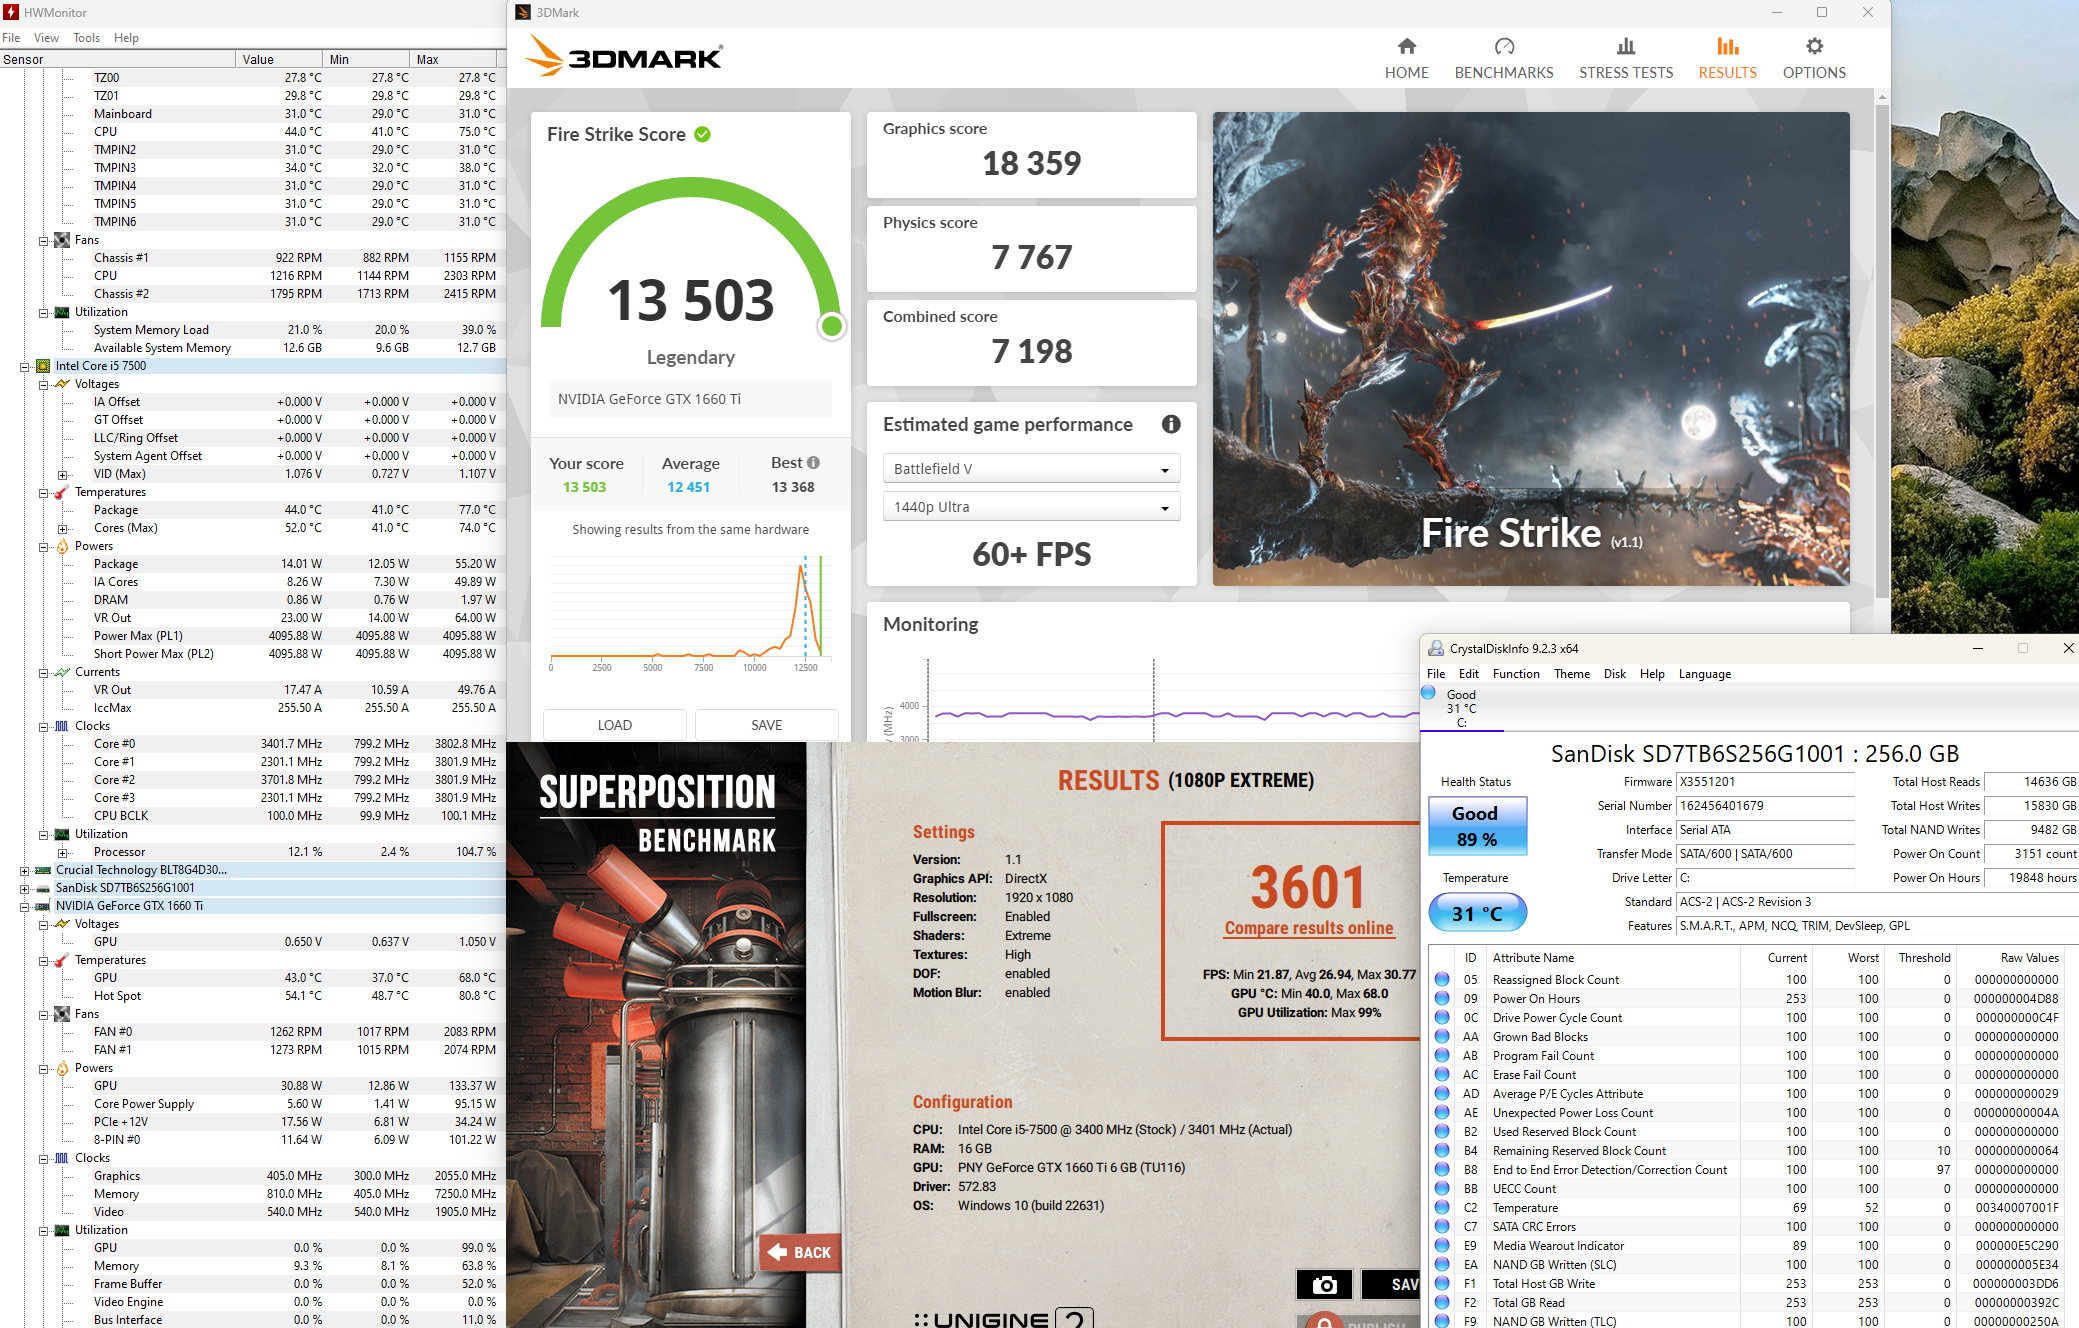The image size is (2079, 1328).
Task: Open STRESS TESTS section in 3DMark
Action: pos(1625,59)
